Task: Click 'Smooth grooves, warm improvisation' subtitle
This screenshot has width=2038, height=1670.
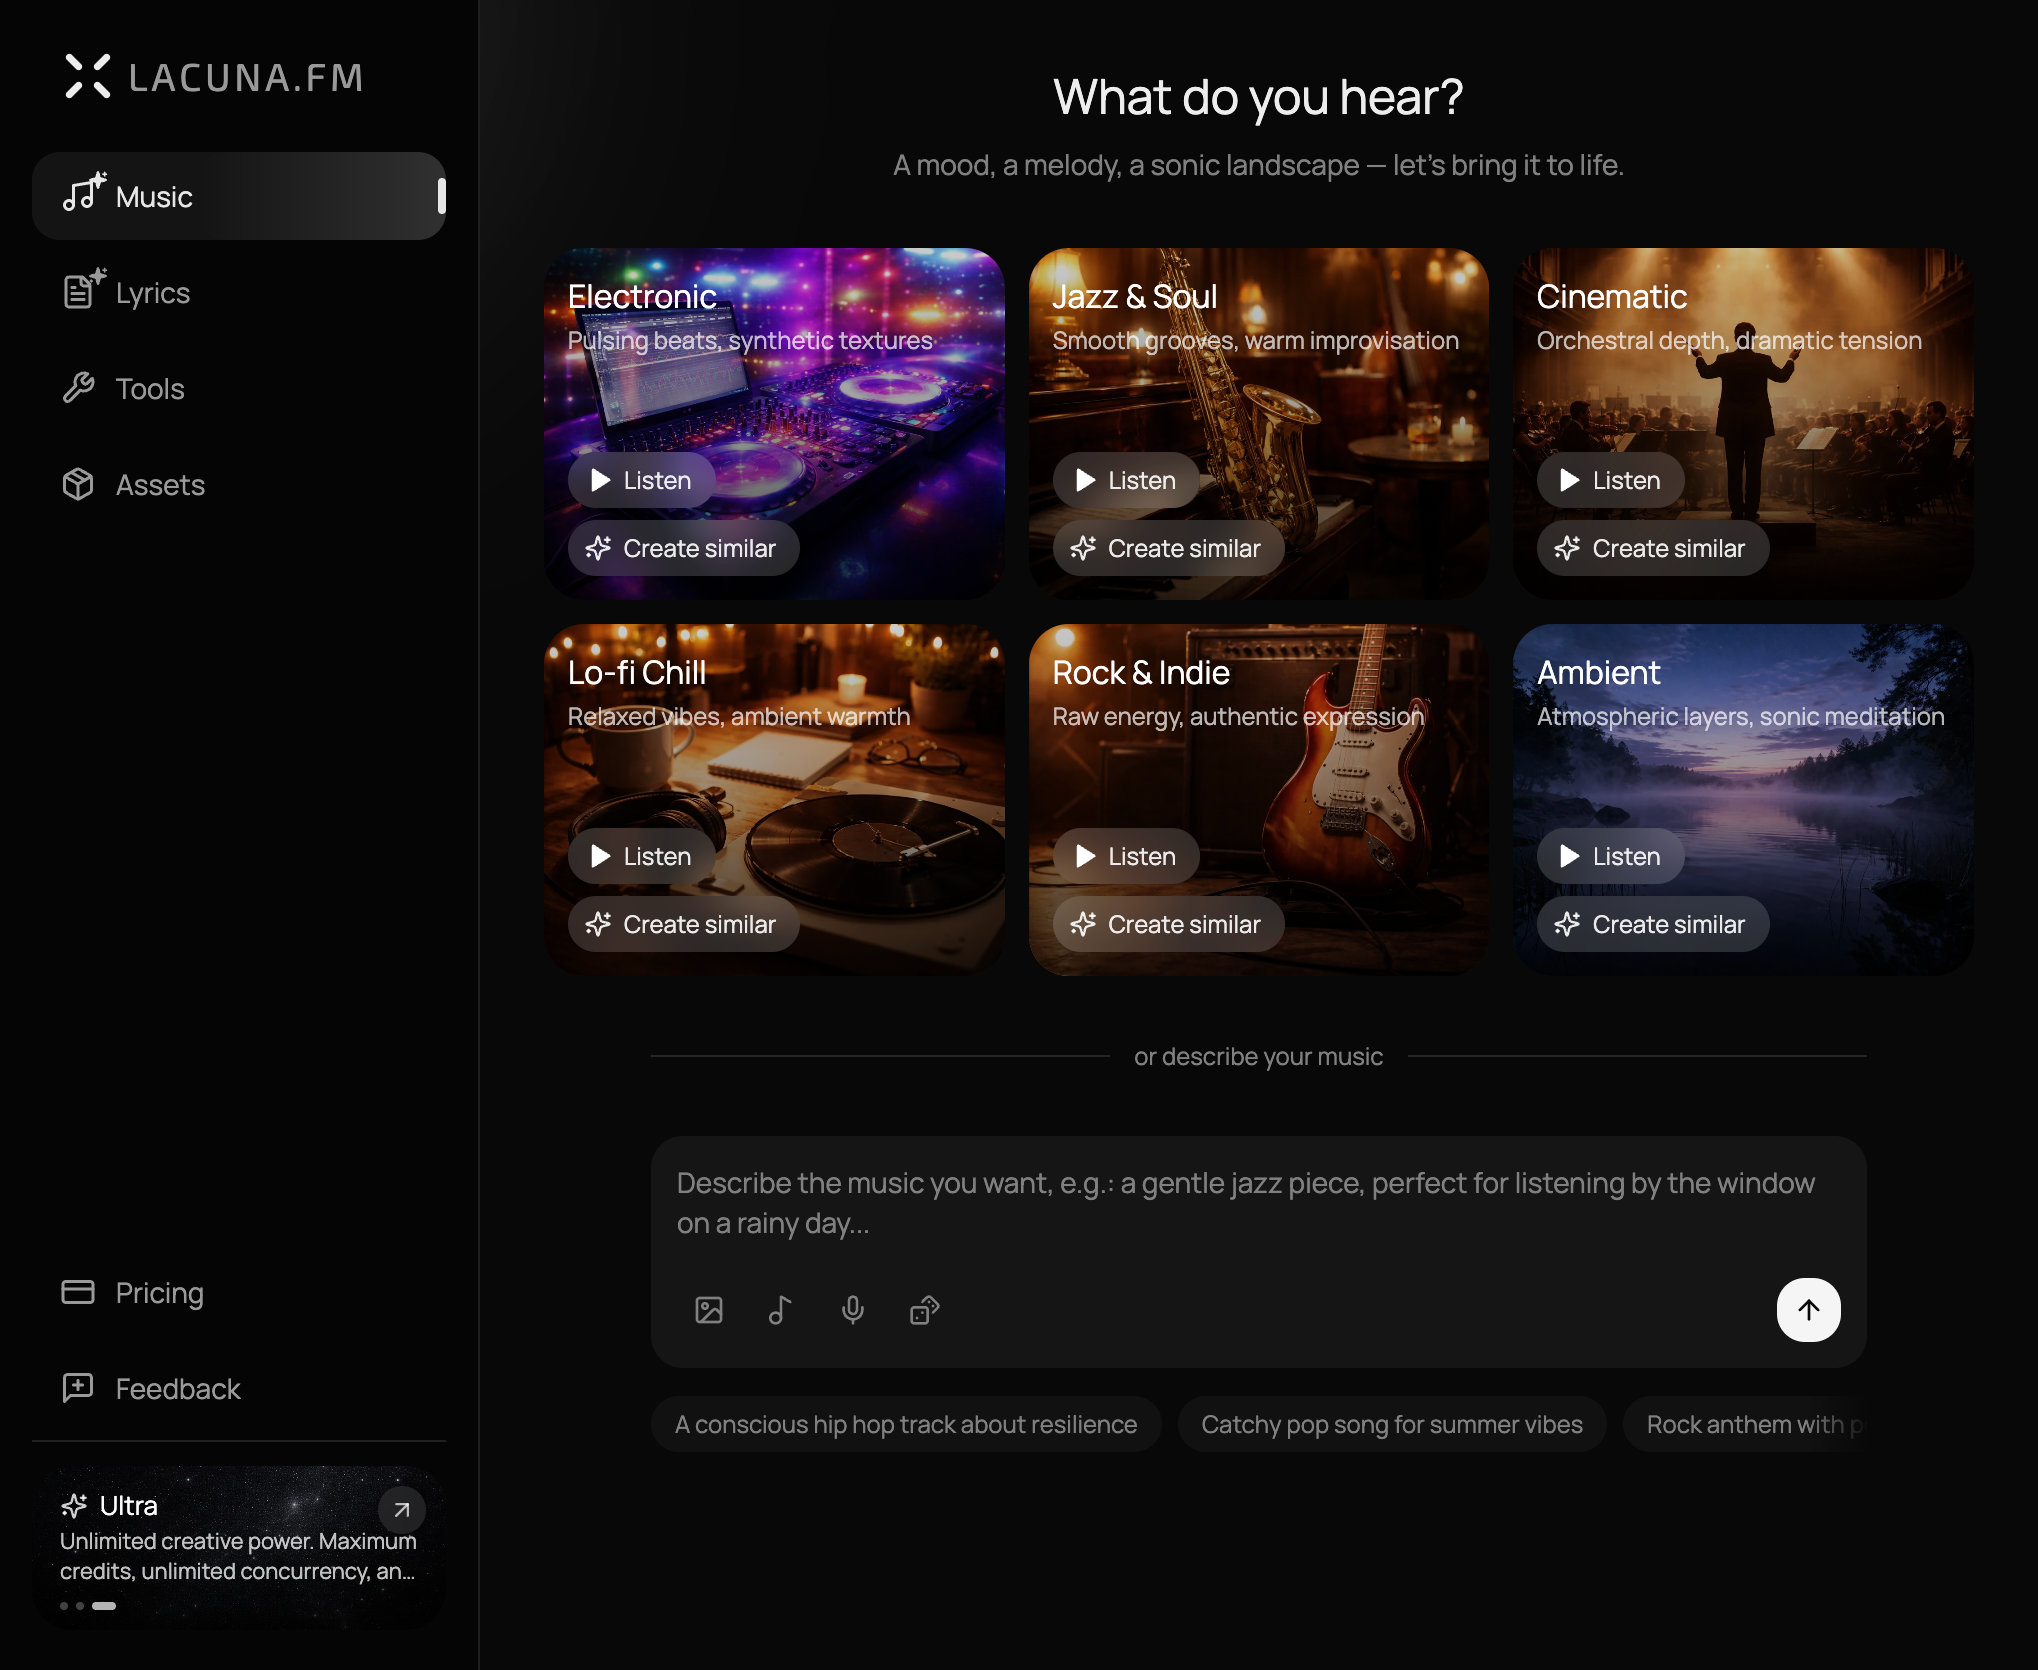Action: click(x=1255, y=340)
